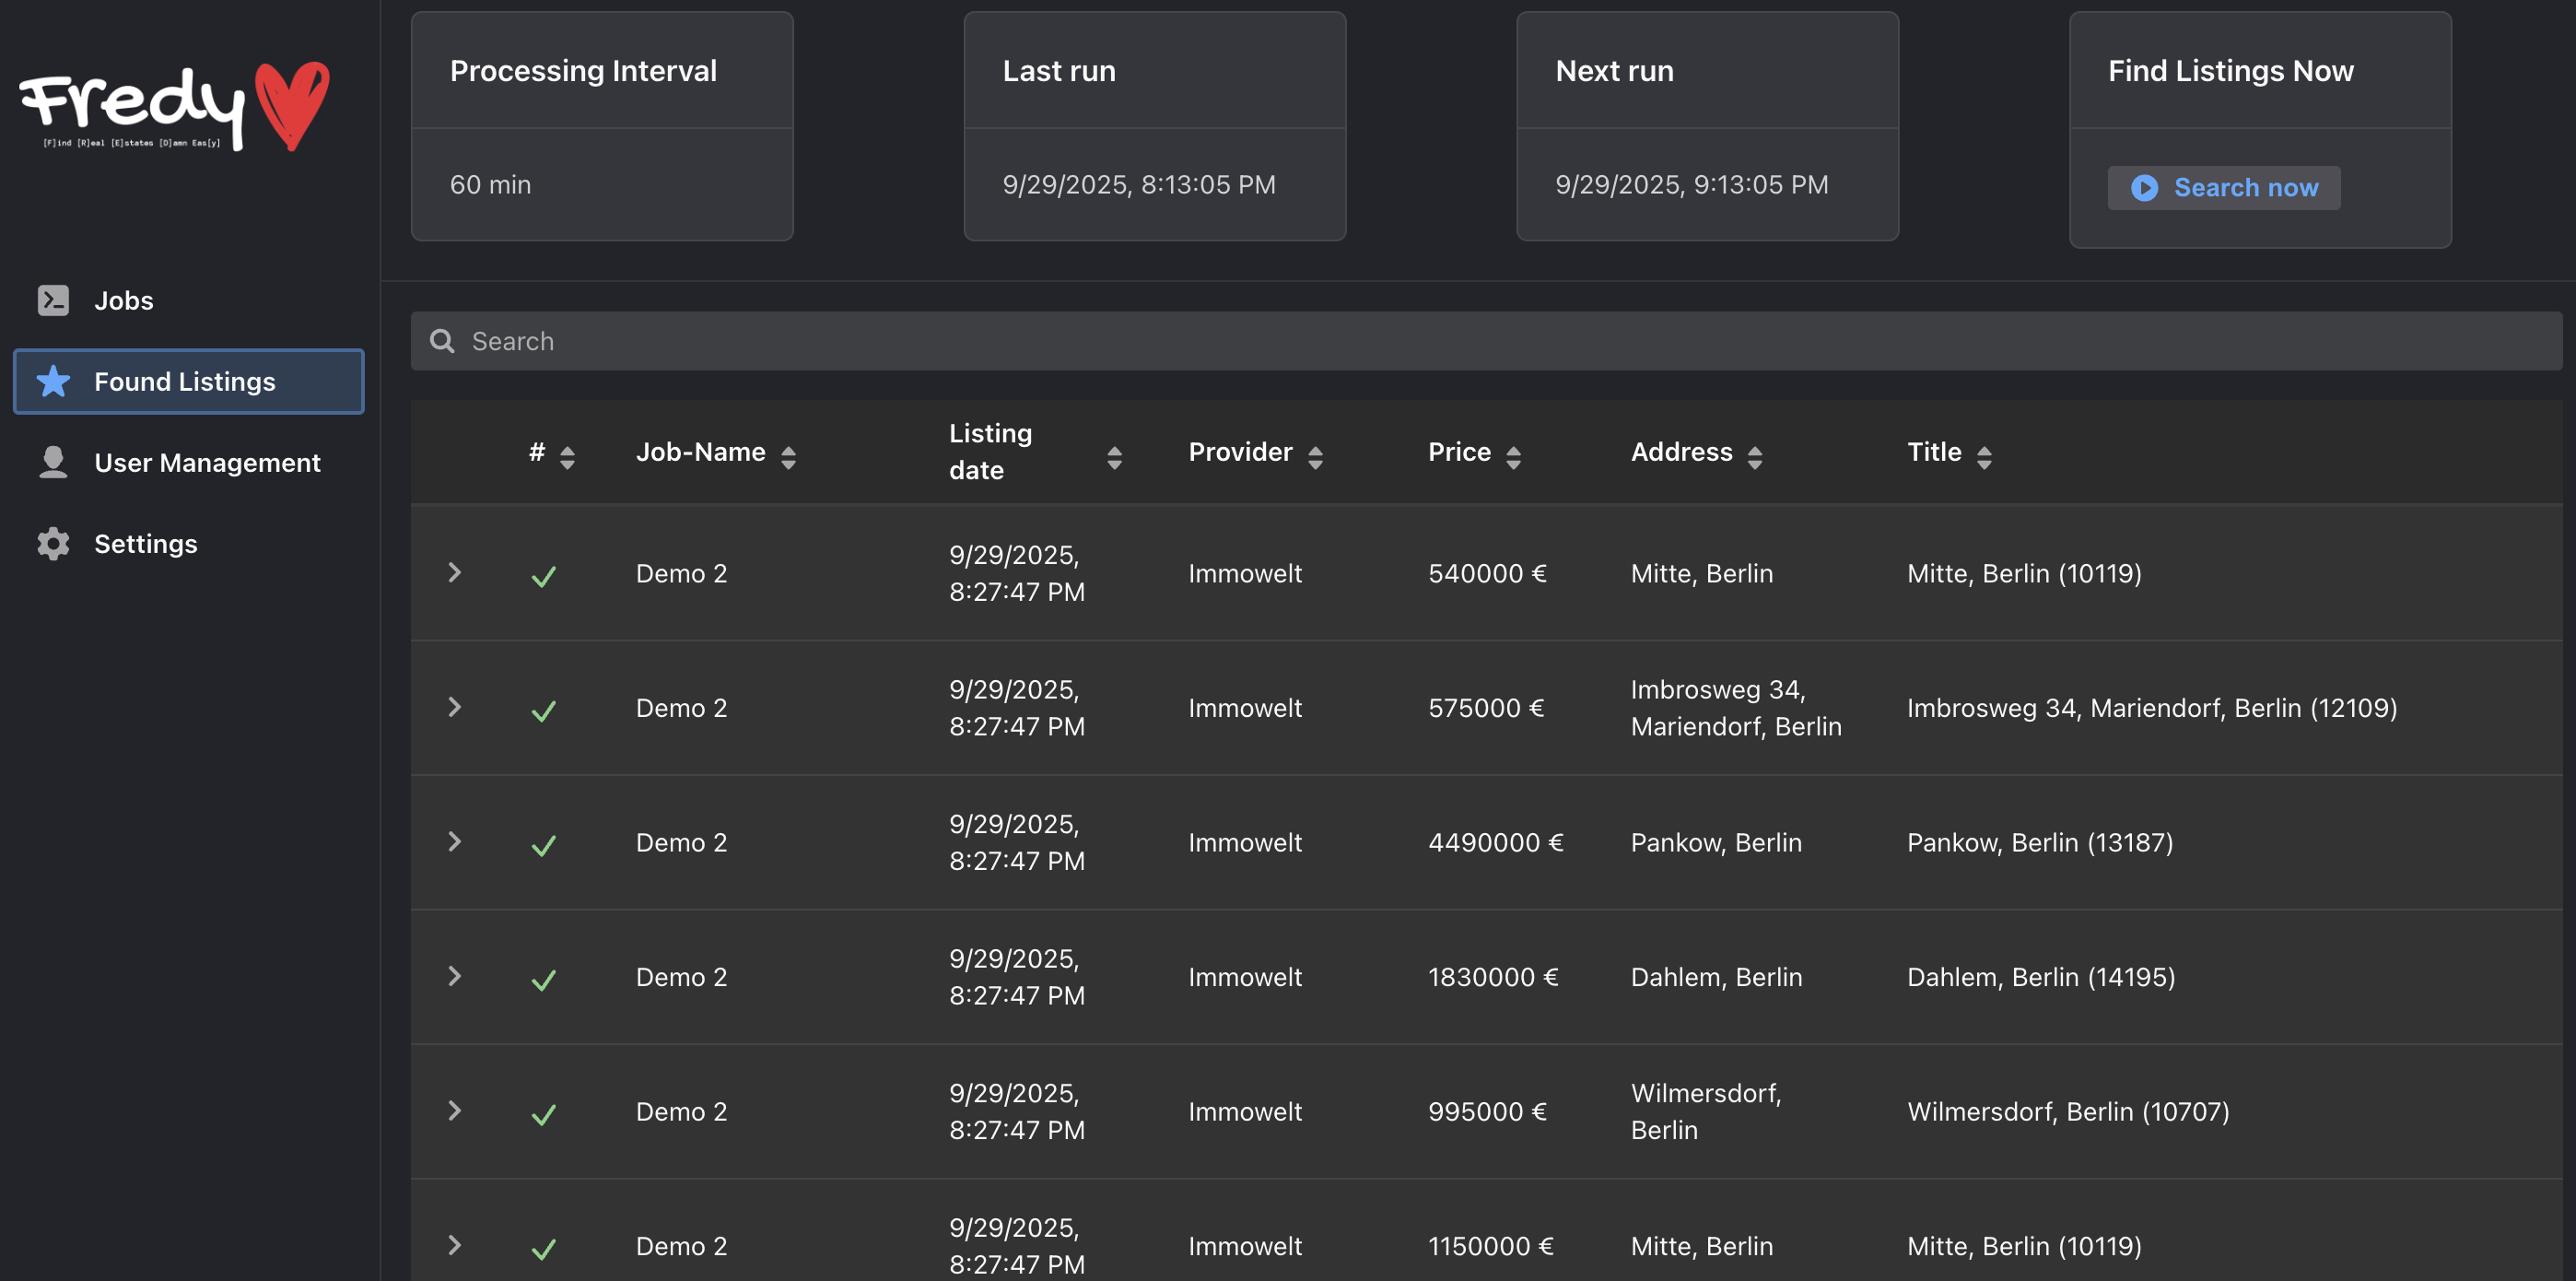The image size is (2576, 1281).
Task: Click the Processing Interval card title
Action: (x=583, y=71)
